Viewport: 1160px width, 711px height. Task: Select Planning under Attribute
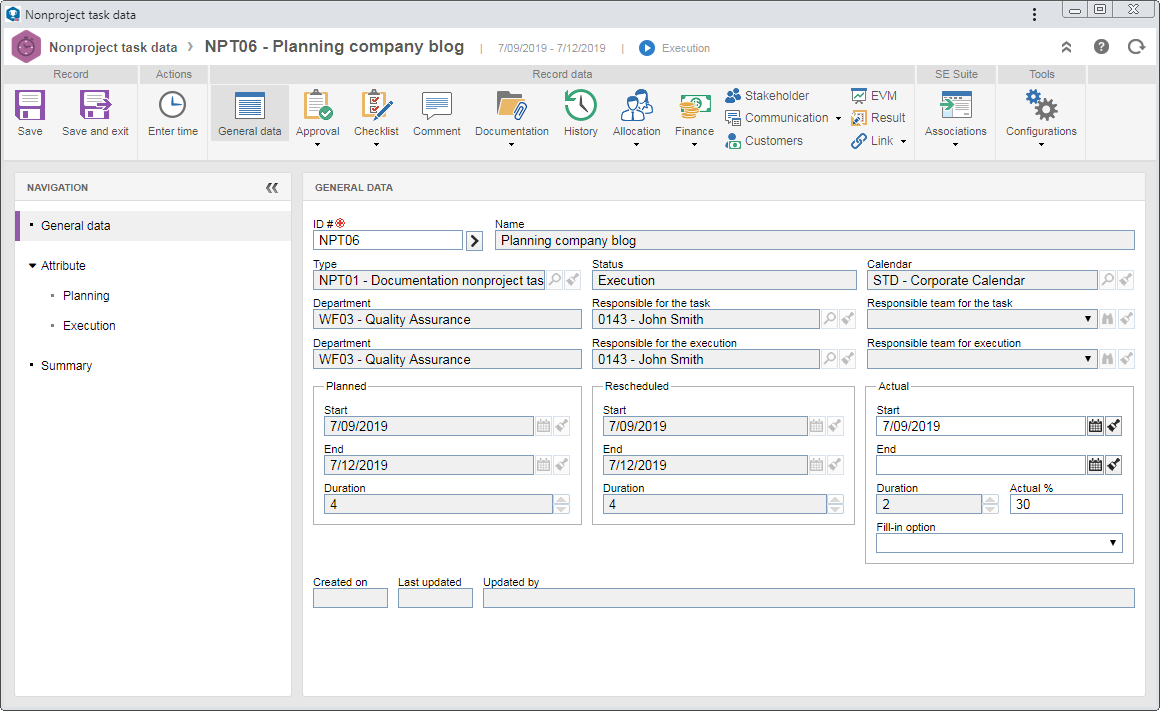click(86, 295)
